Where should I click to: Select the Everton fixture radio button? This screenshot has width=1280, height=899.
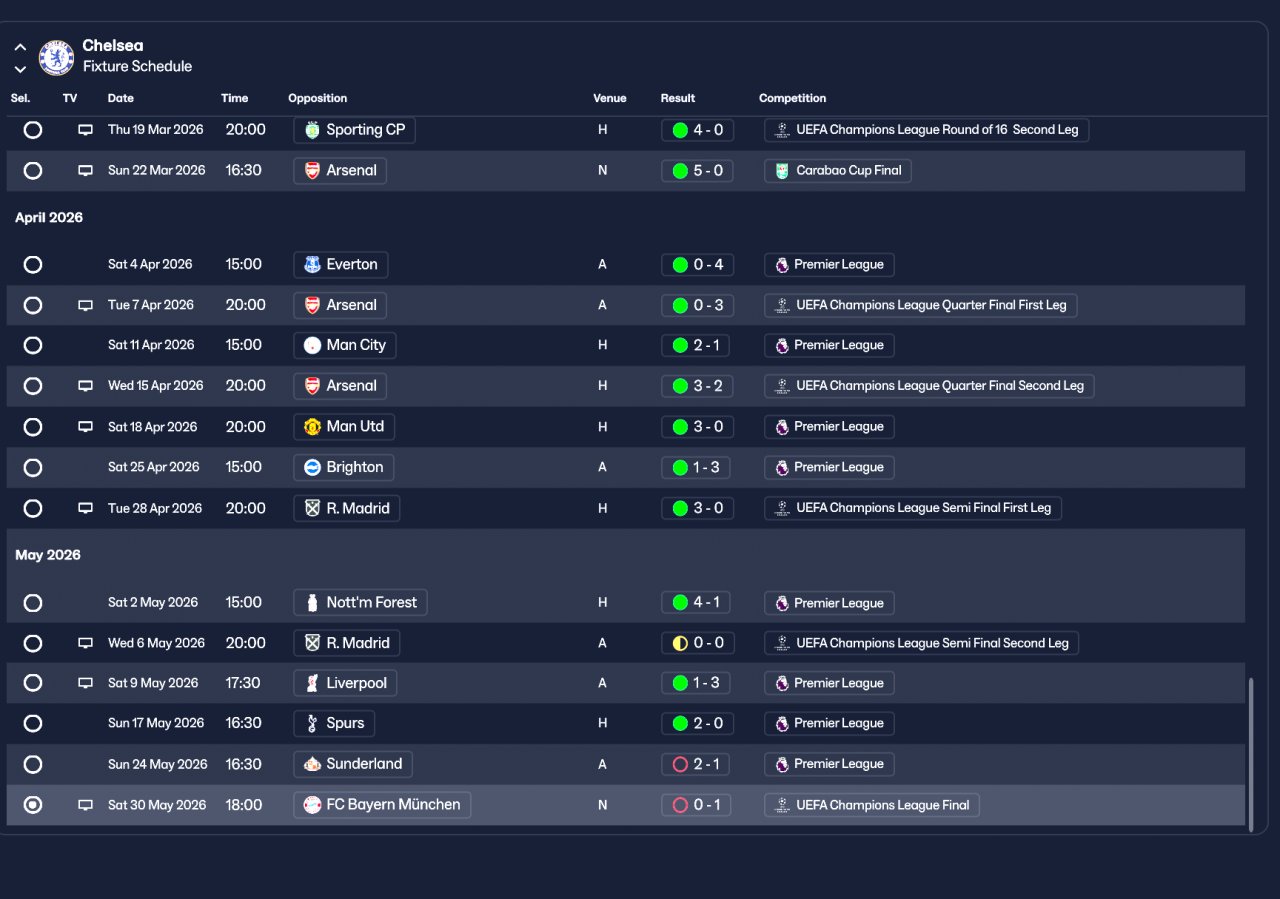[x=33, y=265]
